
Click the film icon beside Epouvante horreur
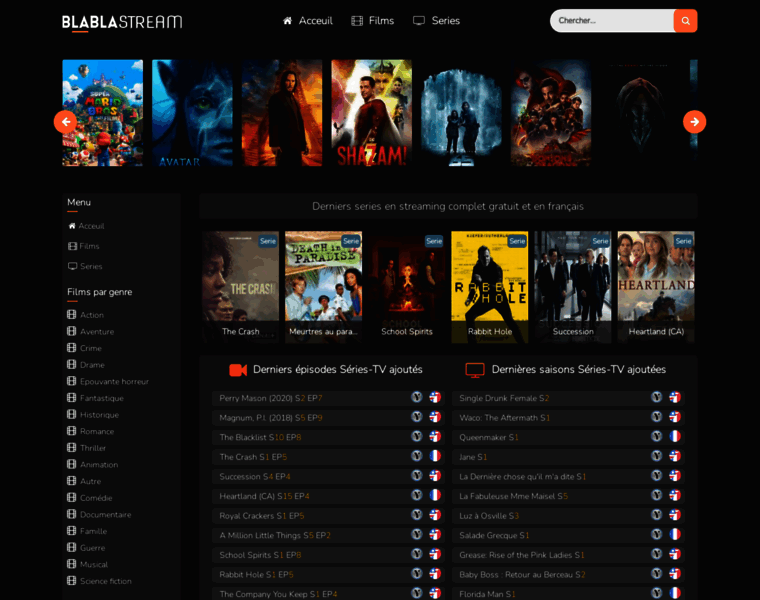72,381
